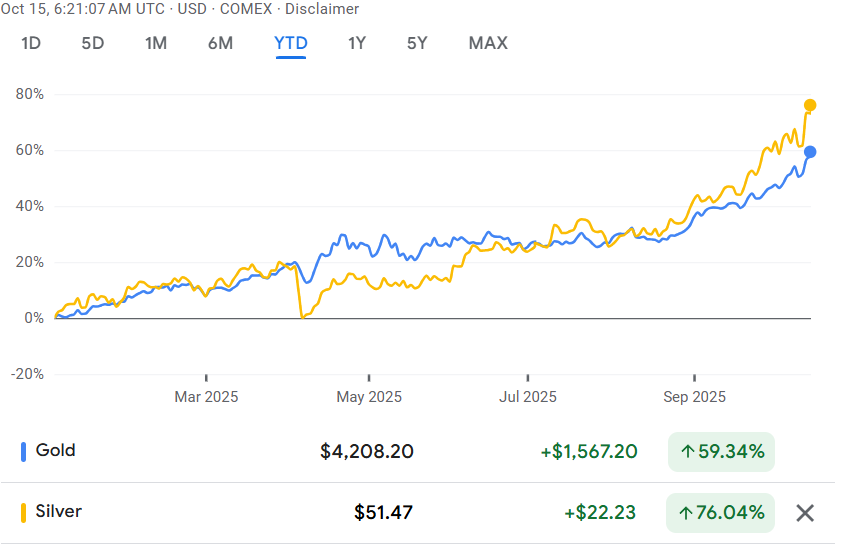Image resolution: width=849 pixels, height=549 pixels.
Task: Select the YTD range tab
Action: pos(291,43)
